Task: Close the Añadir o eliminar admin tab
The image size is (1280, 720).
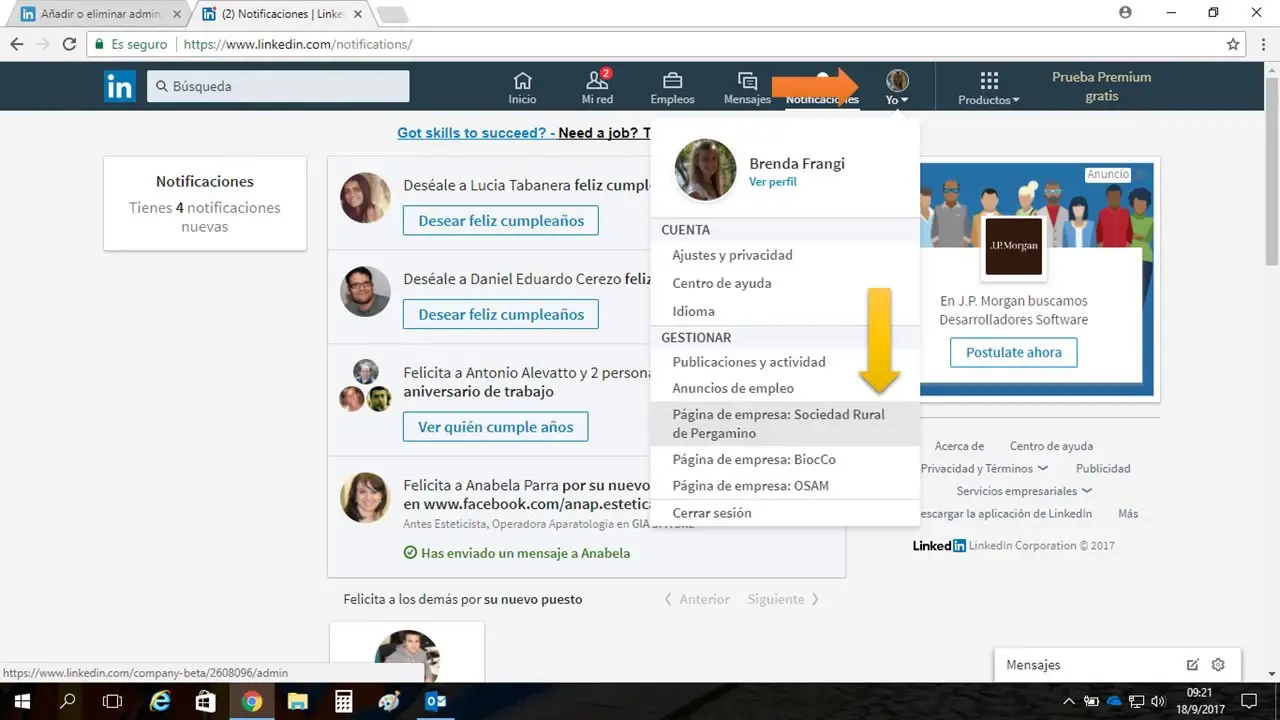Action: point(177,15)
